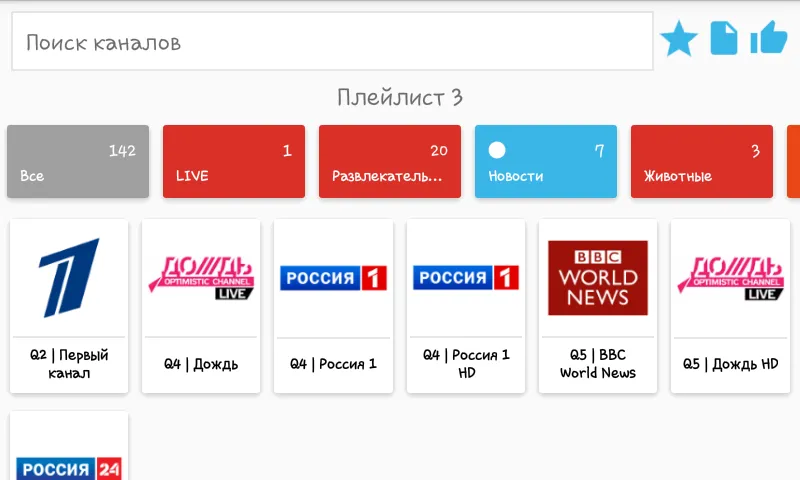Select the Новости category tile
The width and height of the screenshot is (800, 480).
pos(546,161)
